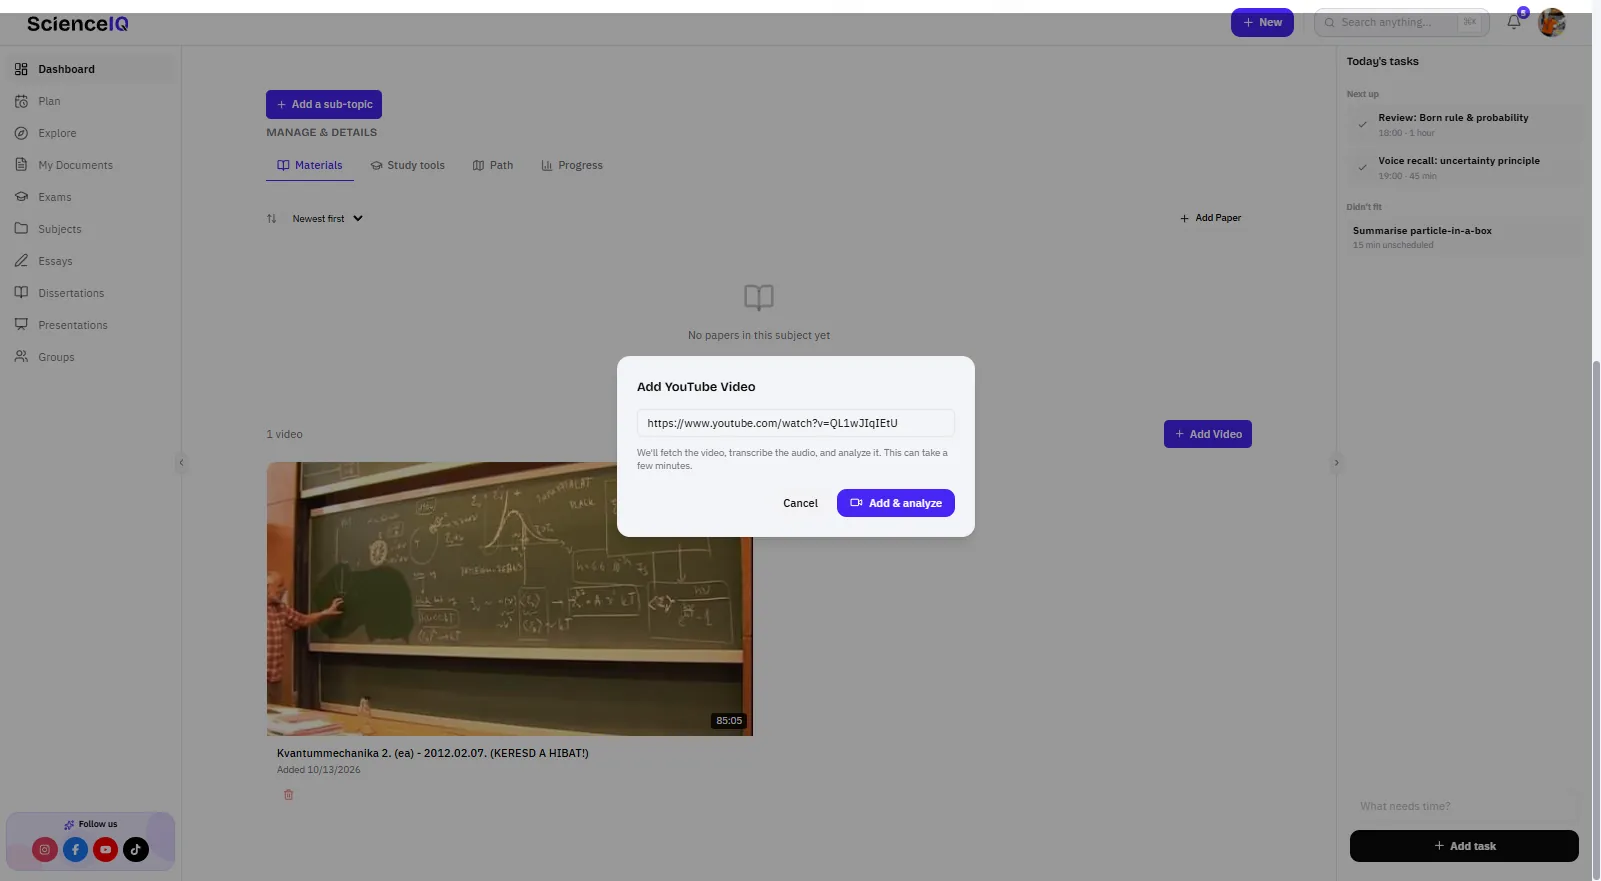
Task: Open the Summarise particle-in-a-box task
Action: [1464, 237]
